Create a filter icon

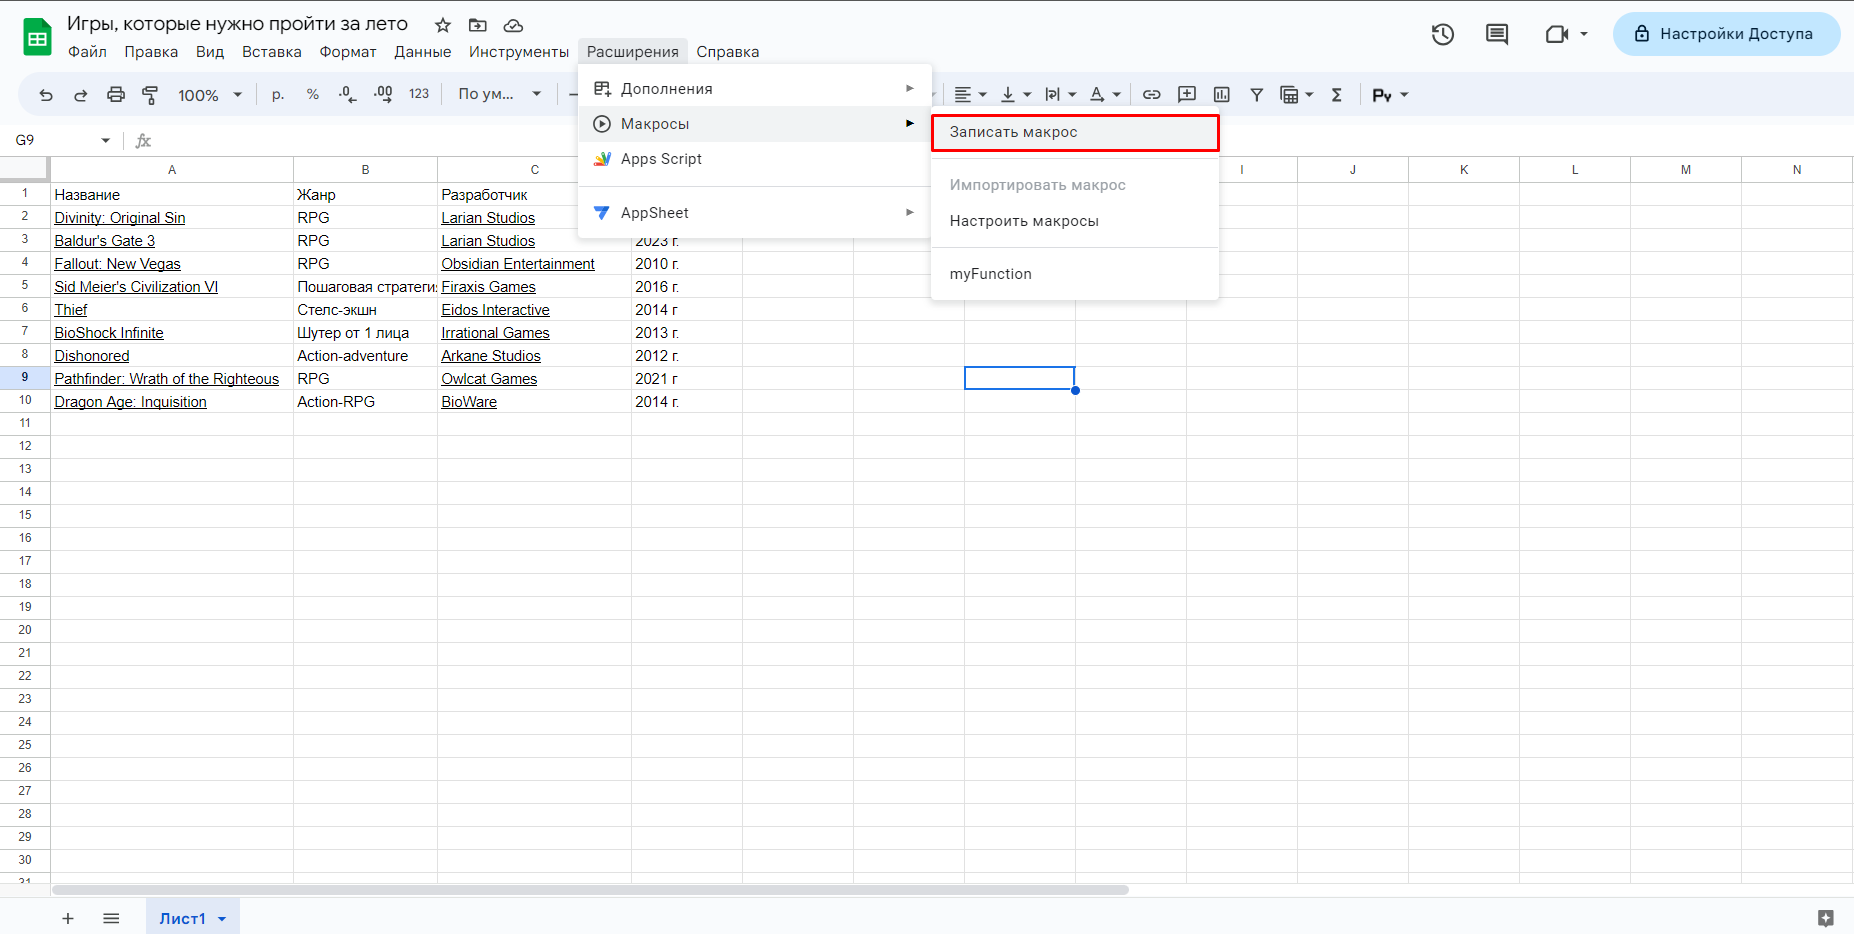click(x=1257, y=95)
